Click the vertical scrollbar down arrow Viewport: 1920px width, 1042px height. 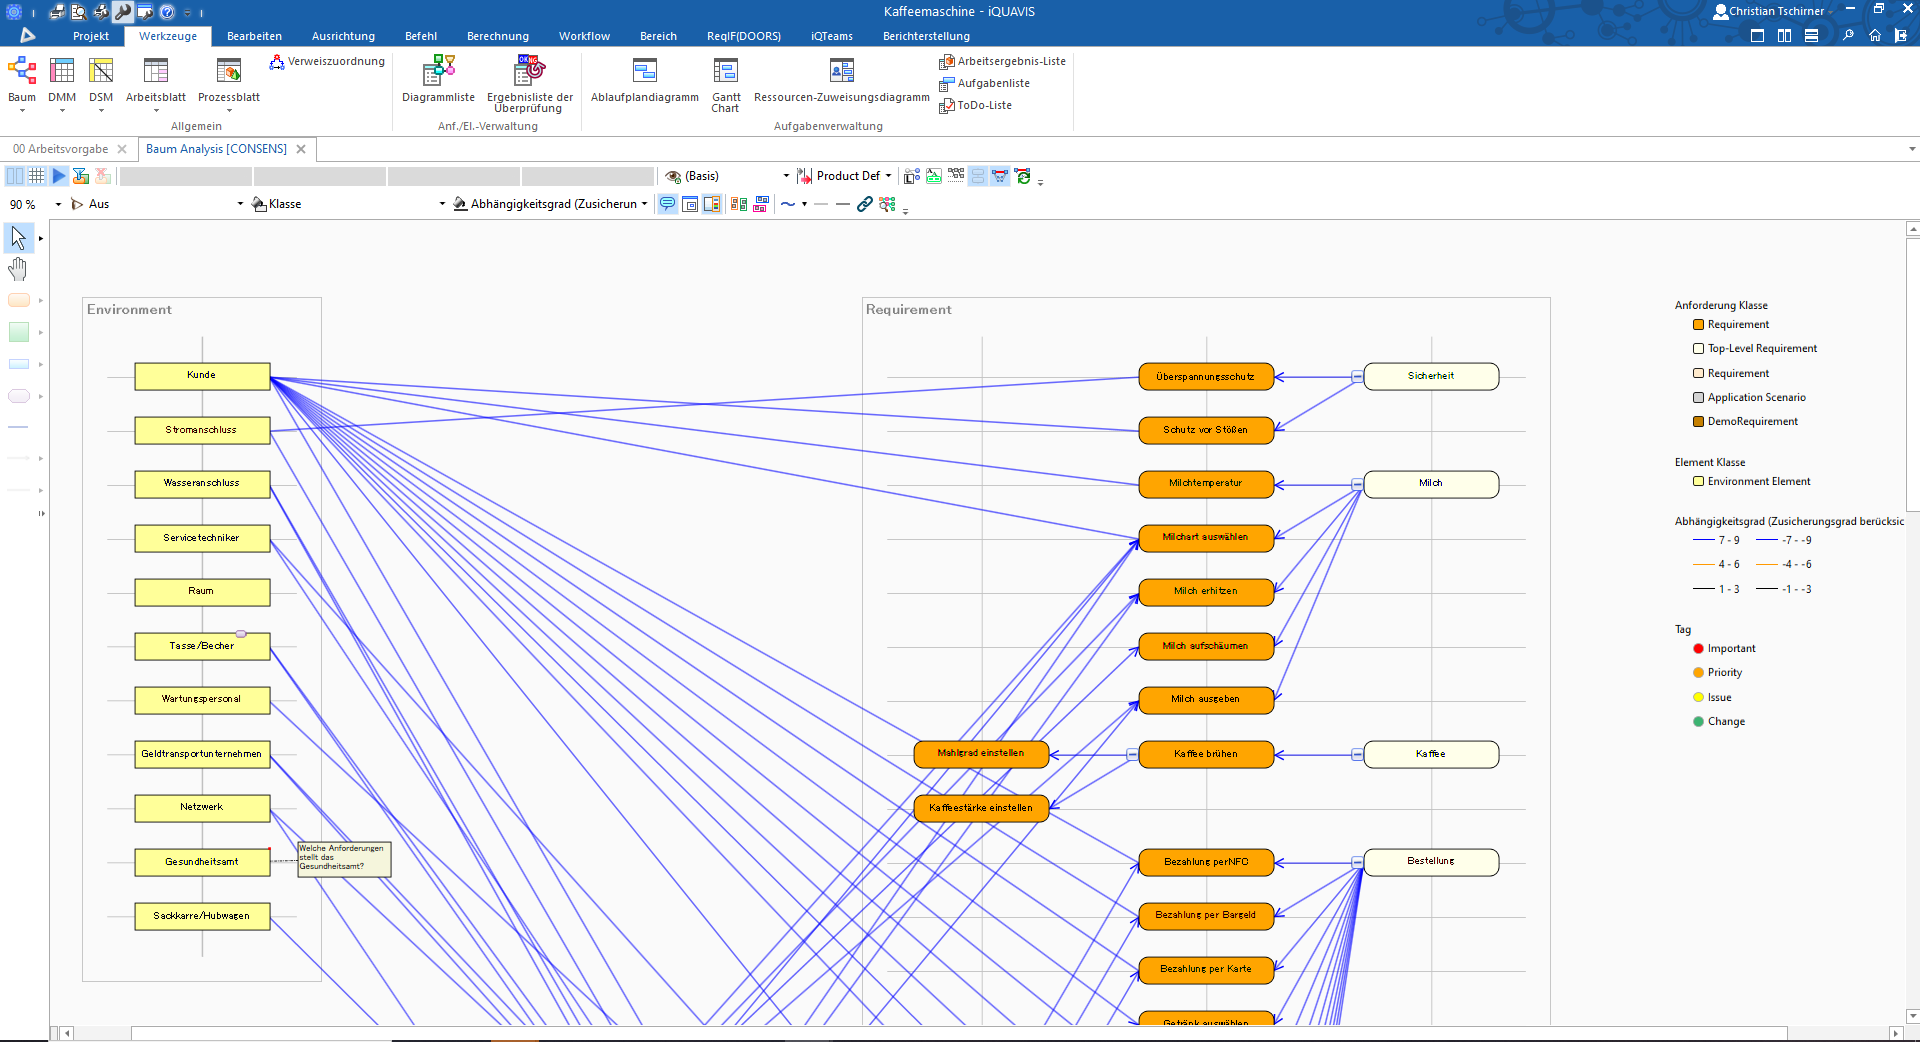(1913, 1016)
